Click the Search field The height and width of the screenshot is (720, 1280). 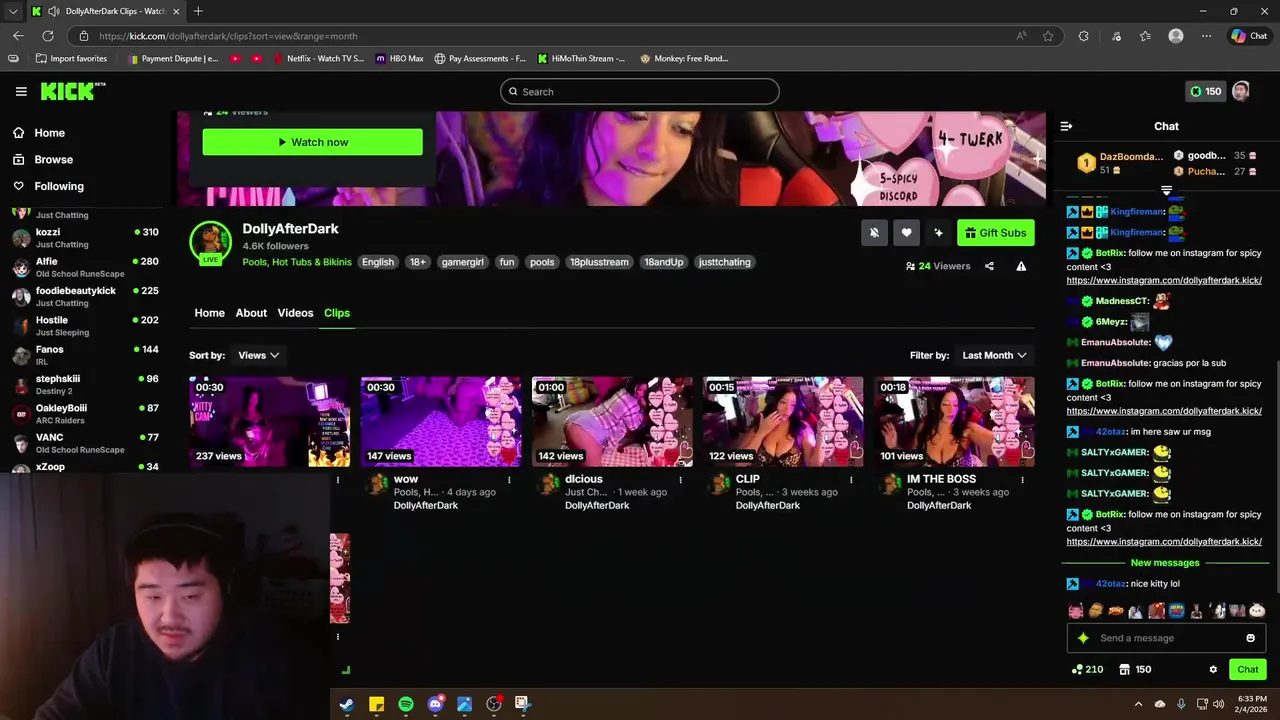(x=640, y=92)
